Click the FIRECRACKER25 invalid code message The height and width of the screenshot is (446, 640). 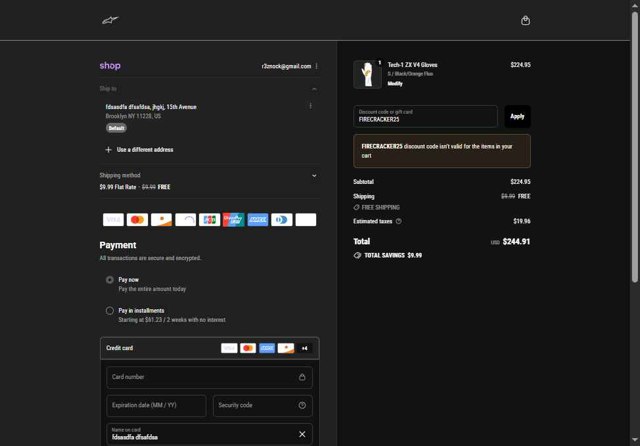(442, 151)
